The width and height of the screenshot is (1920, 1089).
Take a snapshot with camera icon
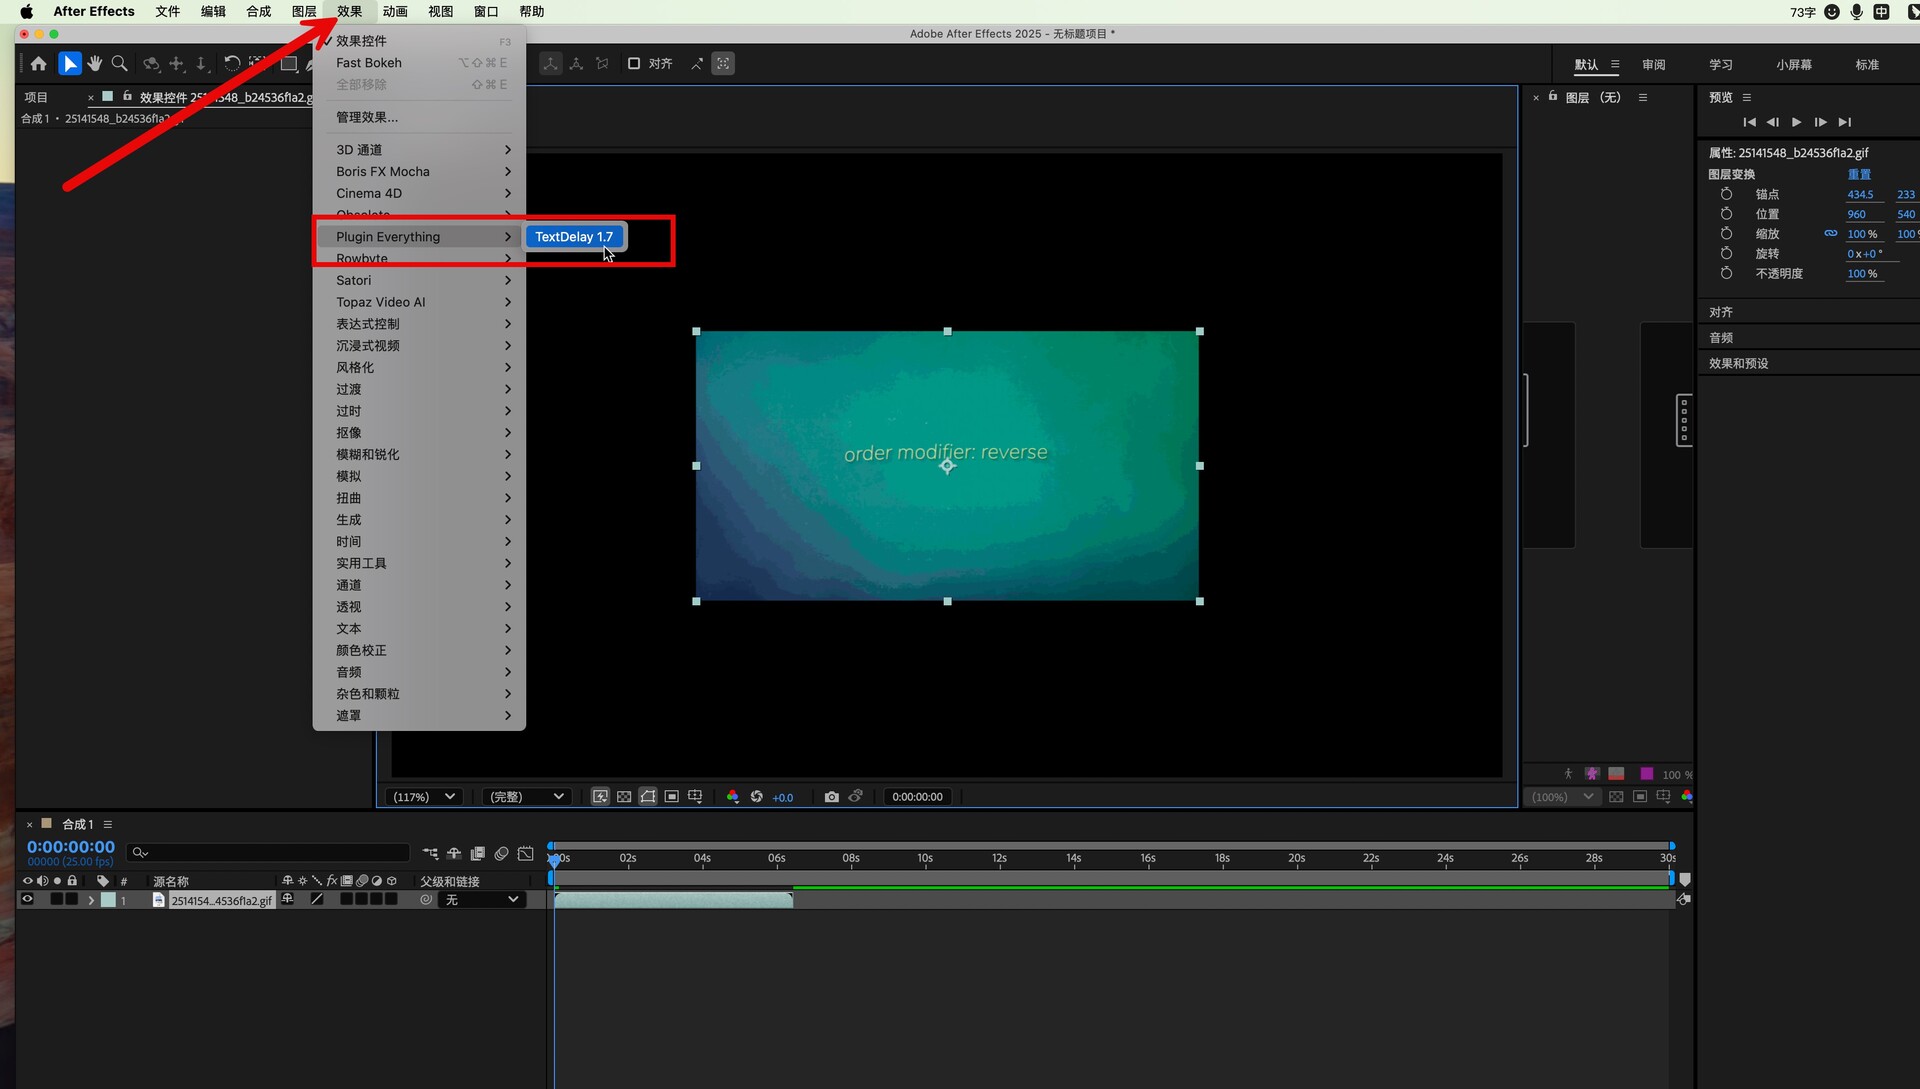(x=831, y=797)
